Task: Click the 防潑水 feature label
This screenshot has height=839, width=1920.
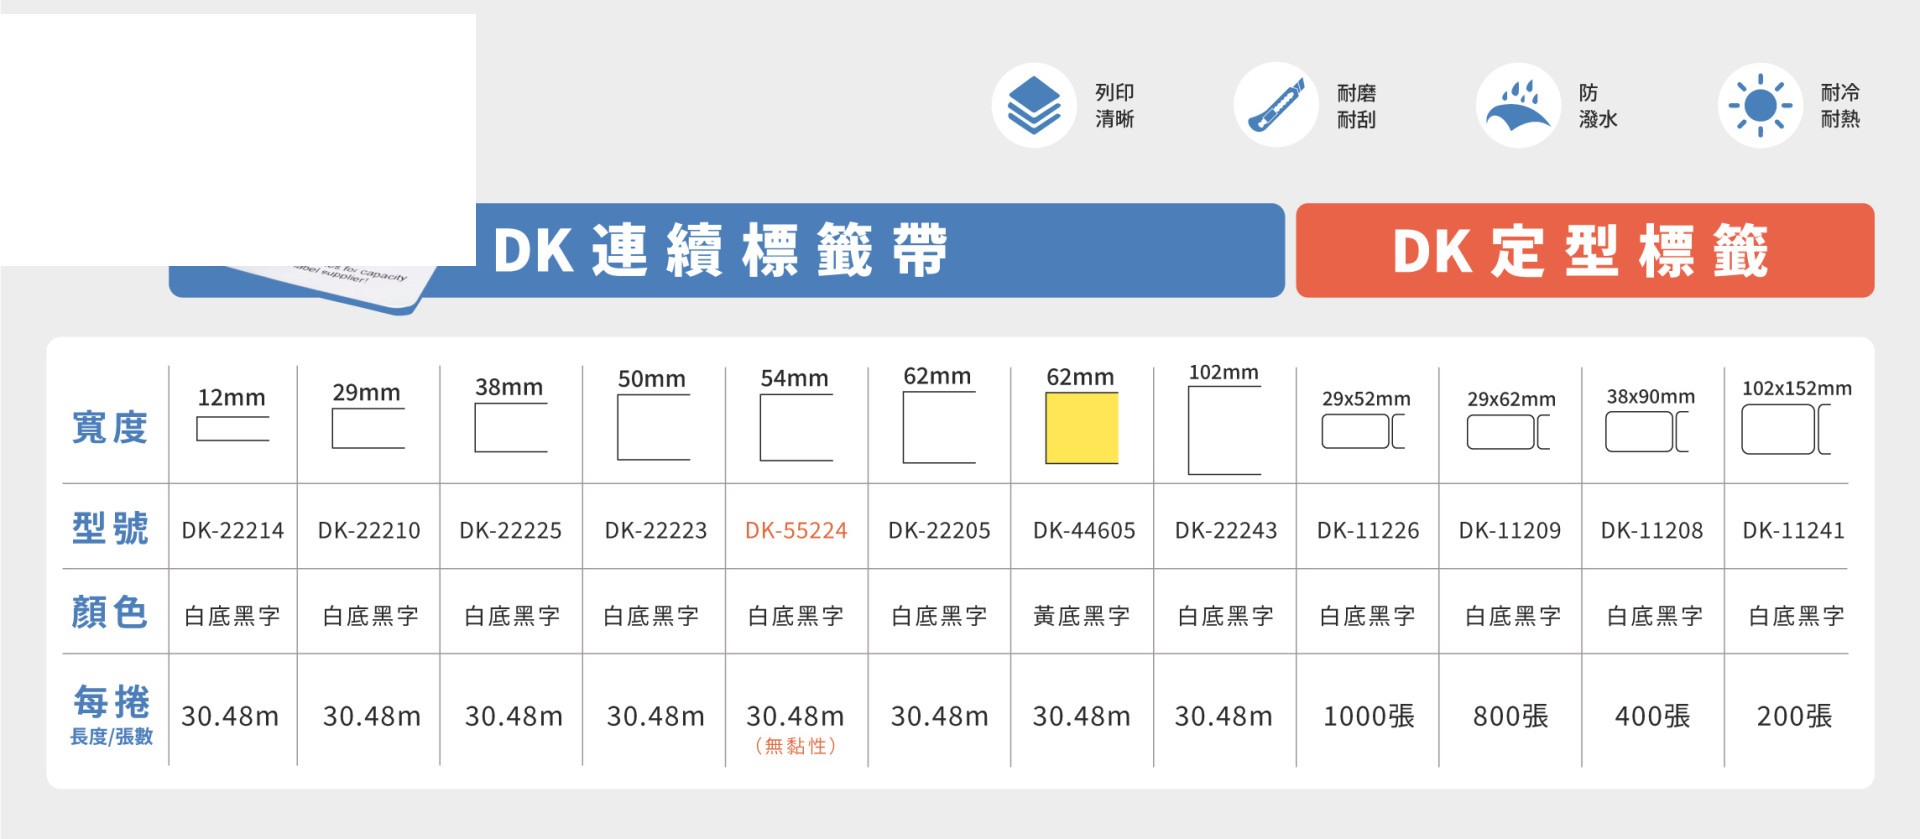Action: point(1598,106)
